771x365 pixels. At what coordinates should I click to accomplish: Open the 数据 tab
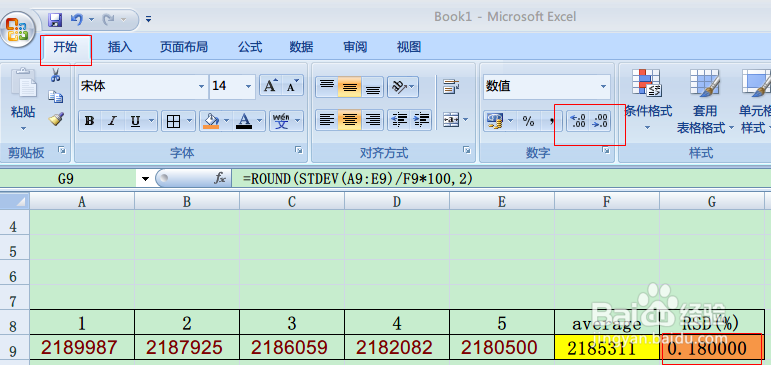(x=301, y=47)
